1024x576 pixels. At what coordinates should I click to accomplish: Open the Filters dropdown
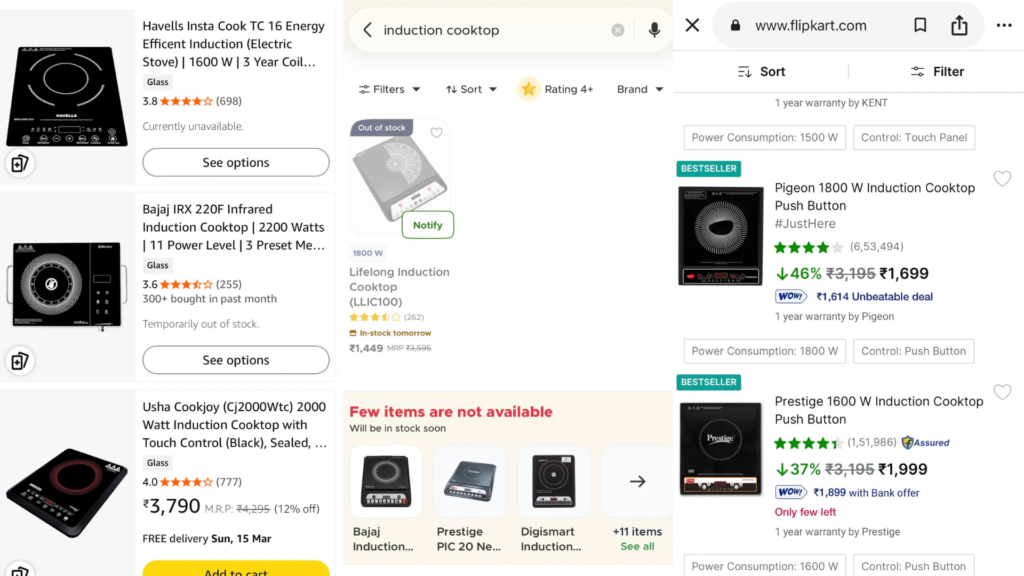click(x=389, y=89)
